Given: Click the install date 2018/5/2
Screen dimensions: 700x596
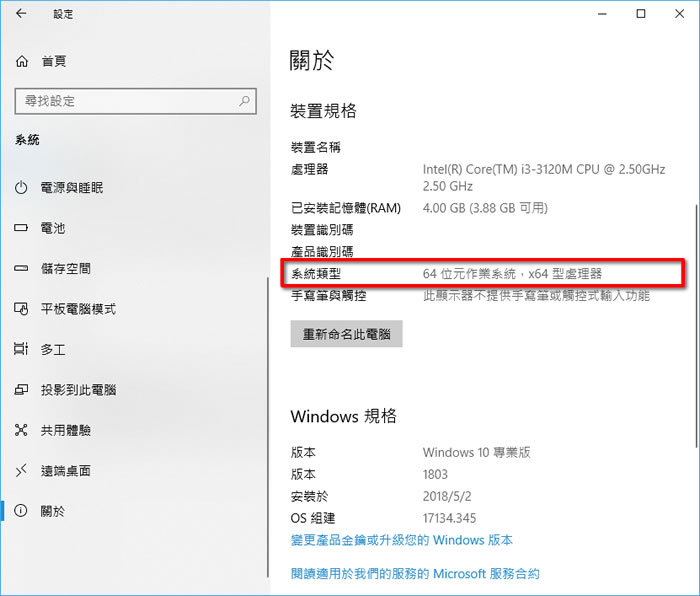Looking at the screenshot, I should click(x=447, y=496).
